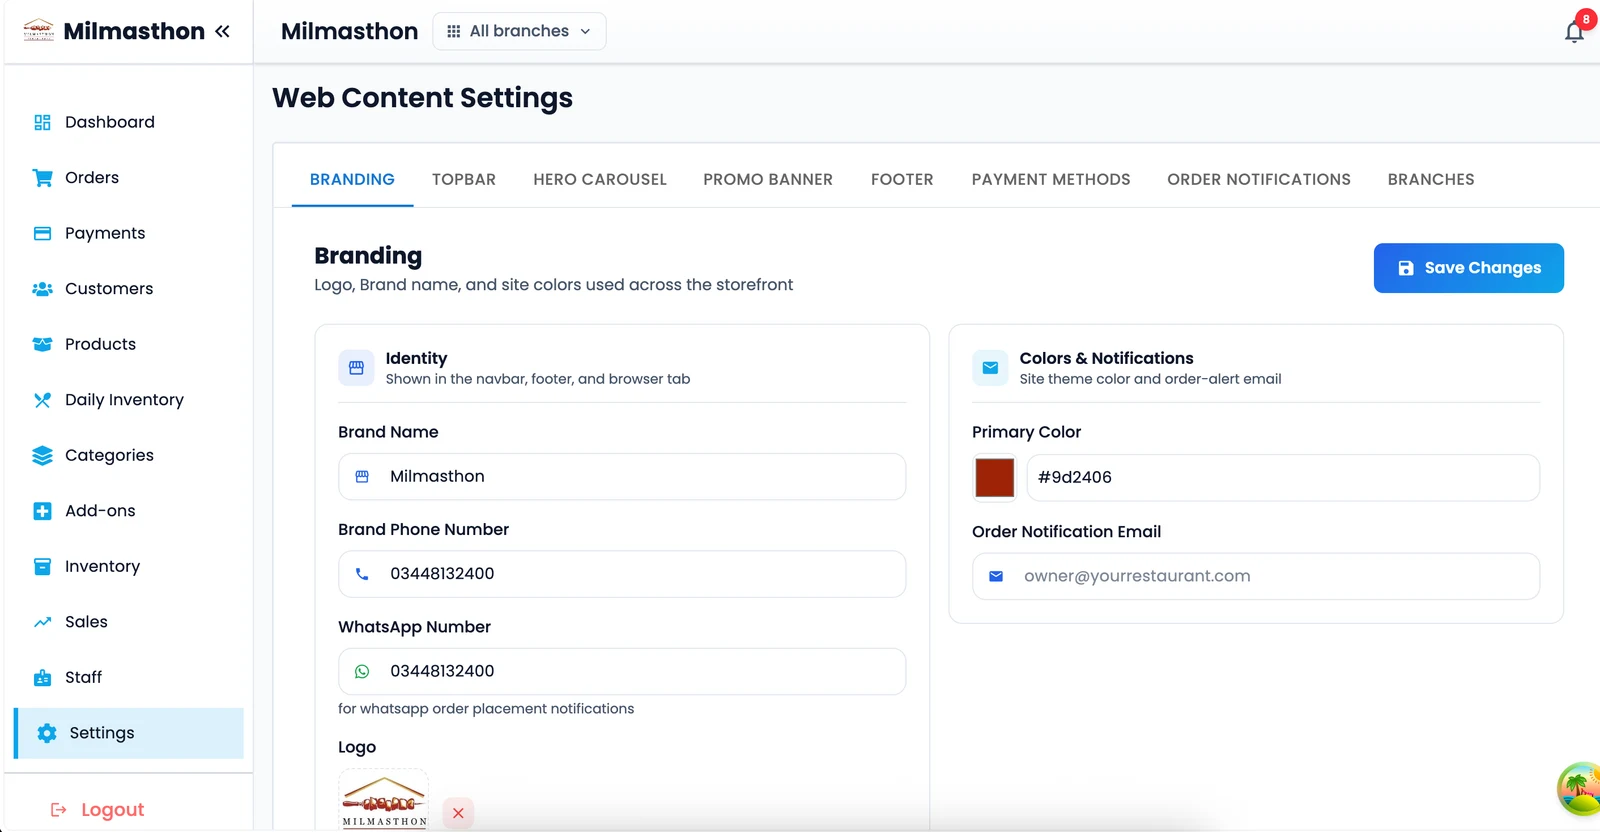Switch to the Hero Carousel tab
This screenshot has width=1600, height=832.
(x=600, y=179)
